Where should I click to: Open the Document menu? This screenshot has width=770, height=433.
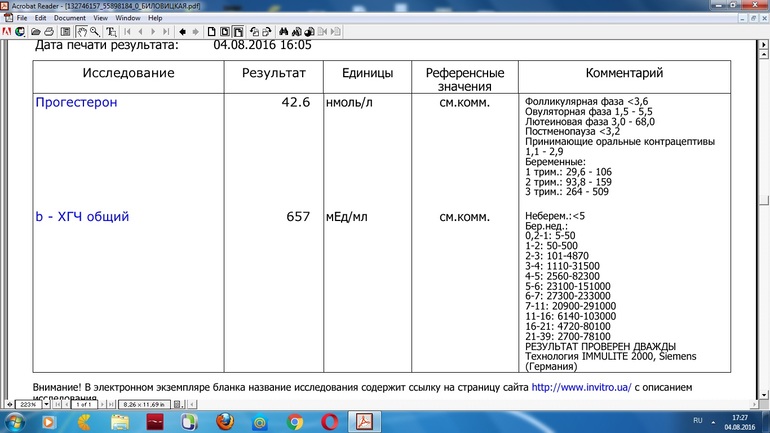click(69, 18)
